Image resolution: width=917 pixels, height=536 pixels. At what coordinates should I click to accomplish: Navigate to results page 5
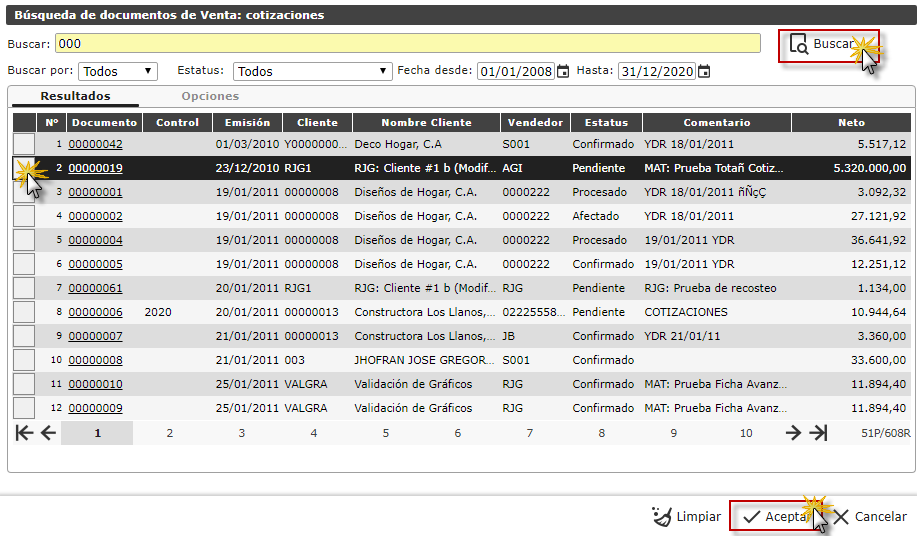[385, 433]
